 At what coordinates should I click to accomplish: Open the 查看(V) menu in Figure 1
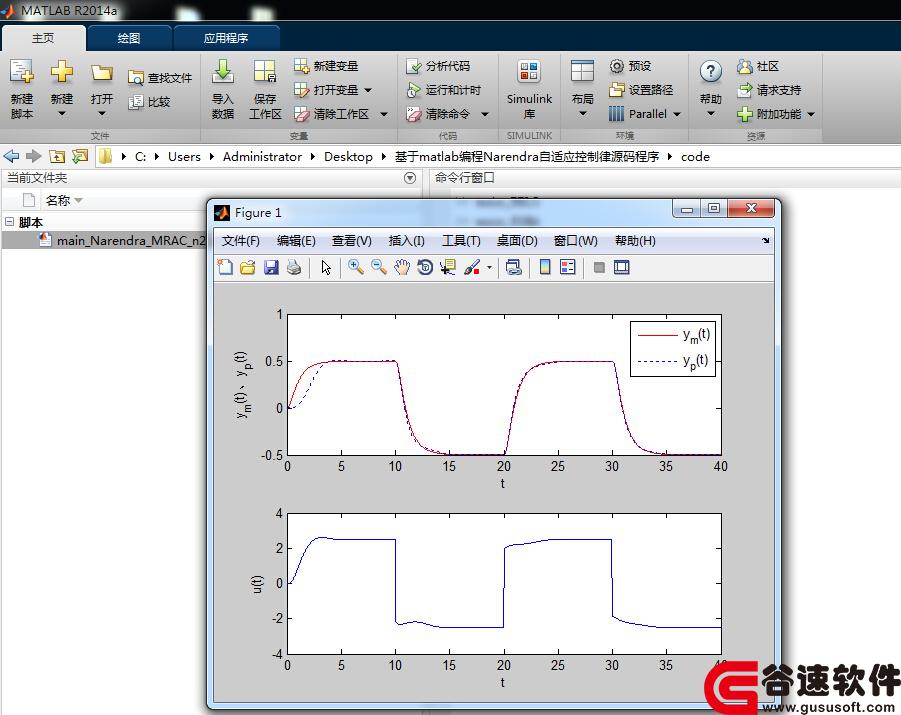click(352, 241)
